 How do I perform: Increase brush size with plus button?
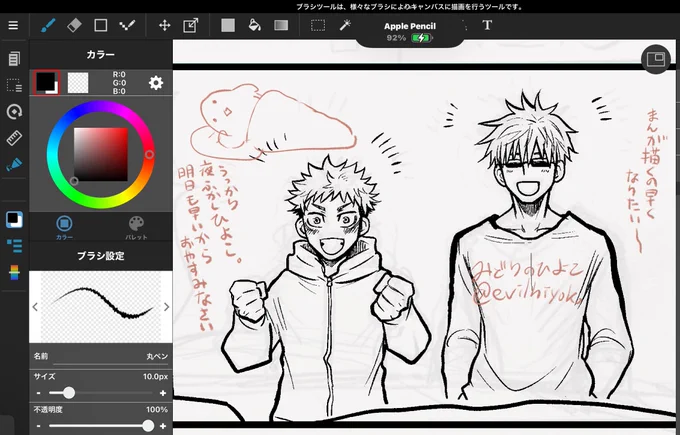click(163, 393)
